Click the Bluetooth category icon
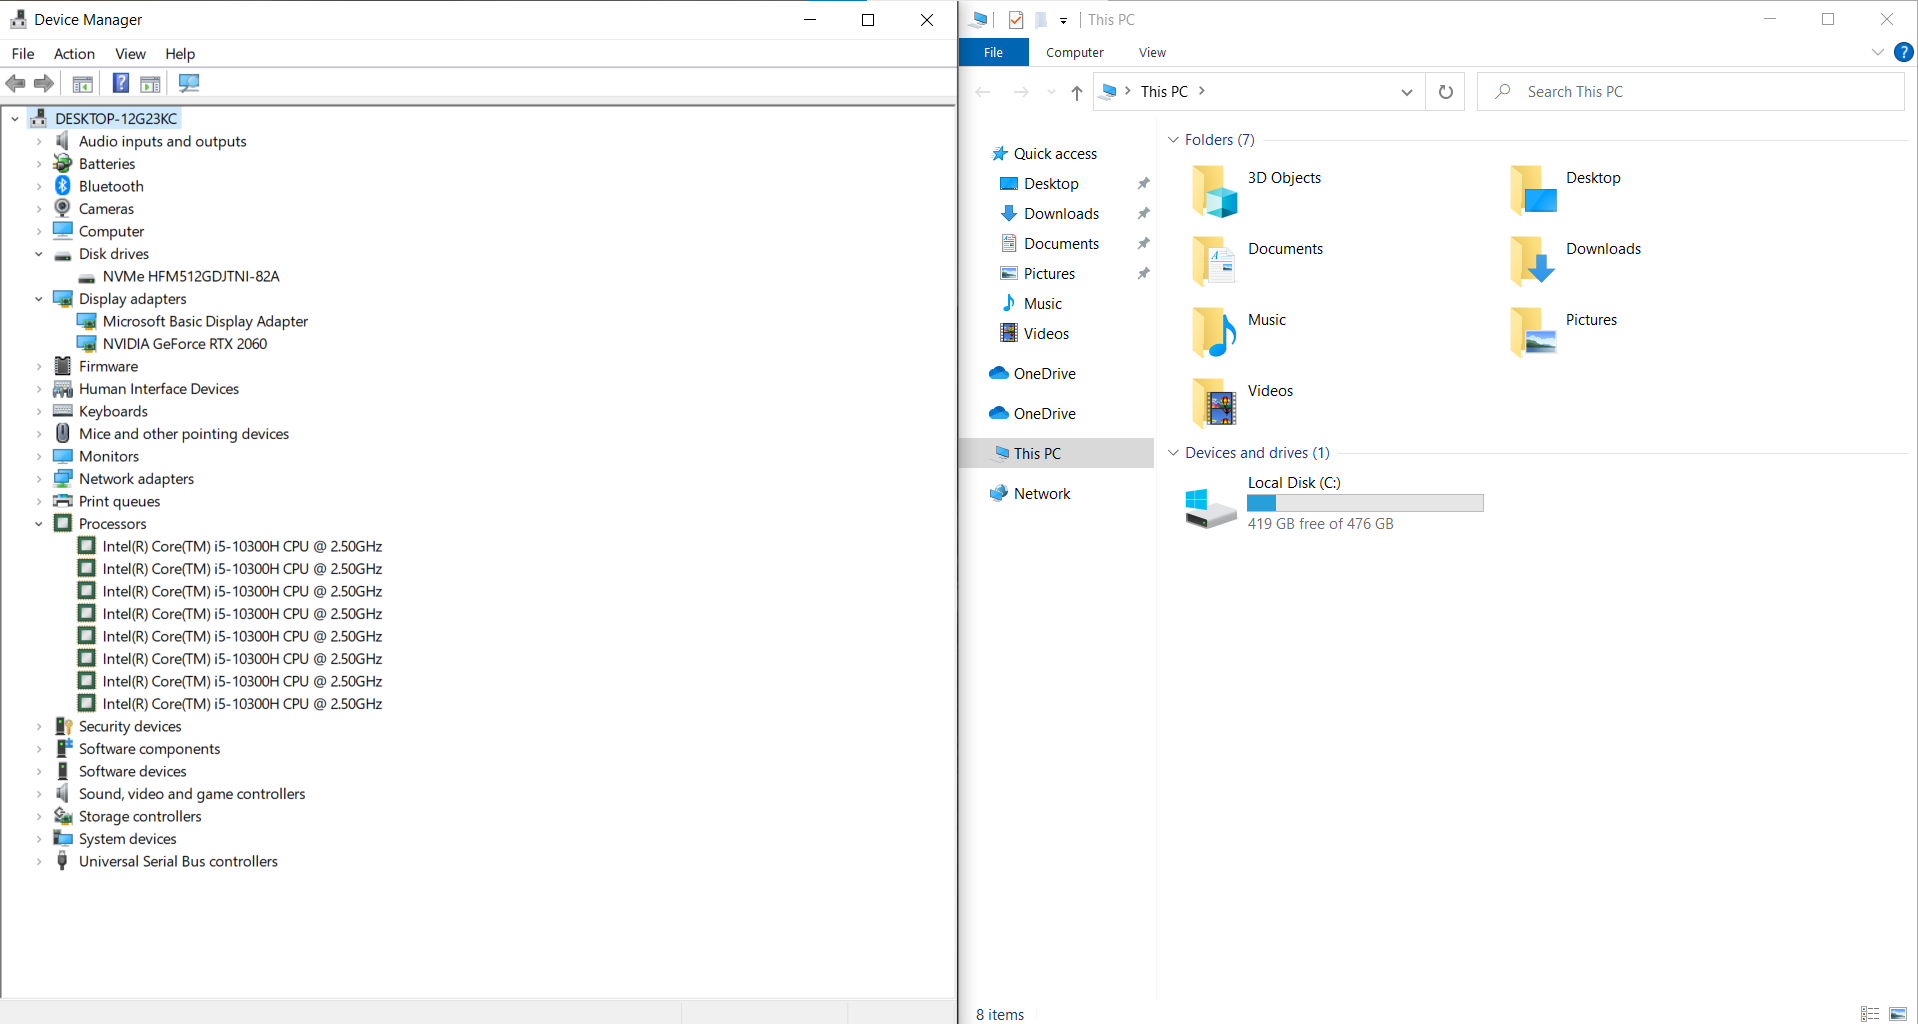This screenshot has width=1918, height=1024. [62, 186]
